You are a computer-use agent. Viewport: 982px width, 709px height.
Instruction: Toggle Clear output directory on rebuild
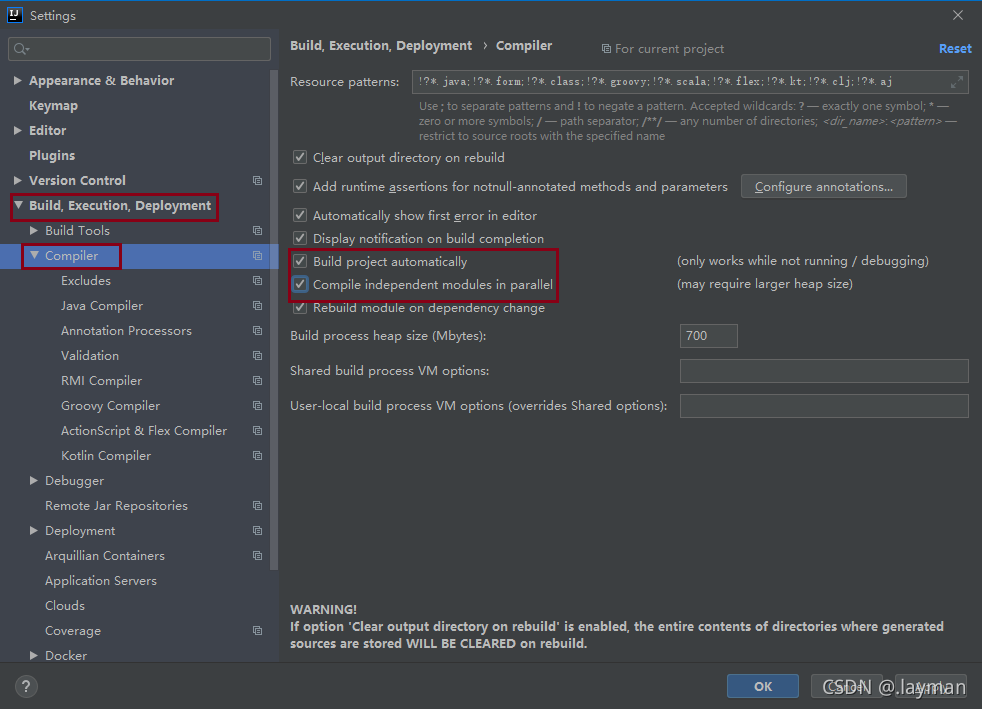click(x=300, y=157)
